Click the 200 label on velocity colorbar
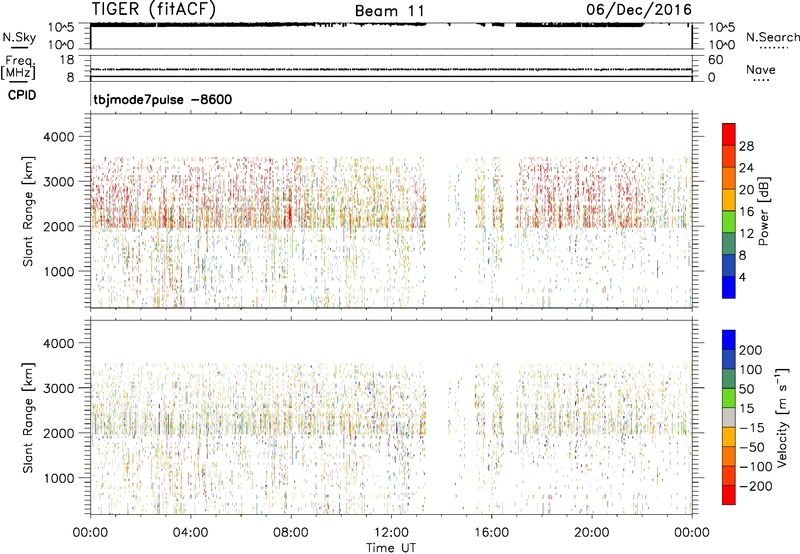This screenshot has height=554, width=800. click(751, 350)
